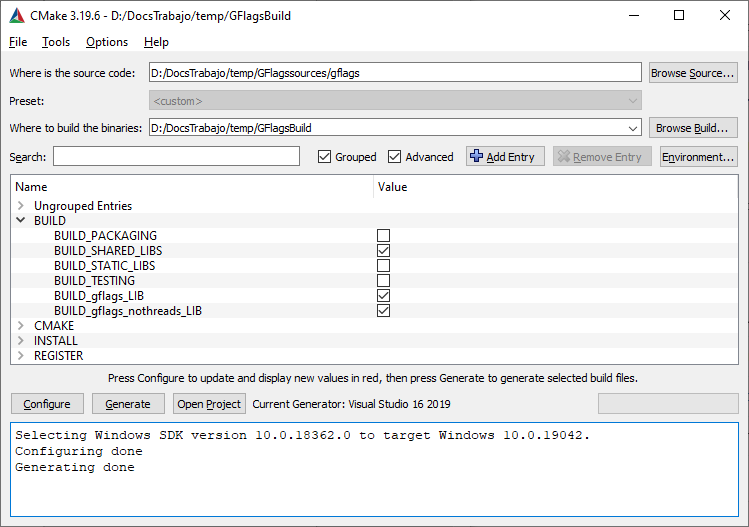Click the Value column header
The image size is (749, 527).
coord(556,187)
